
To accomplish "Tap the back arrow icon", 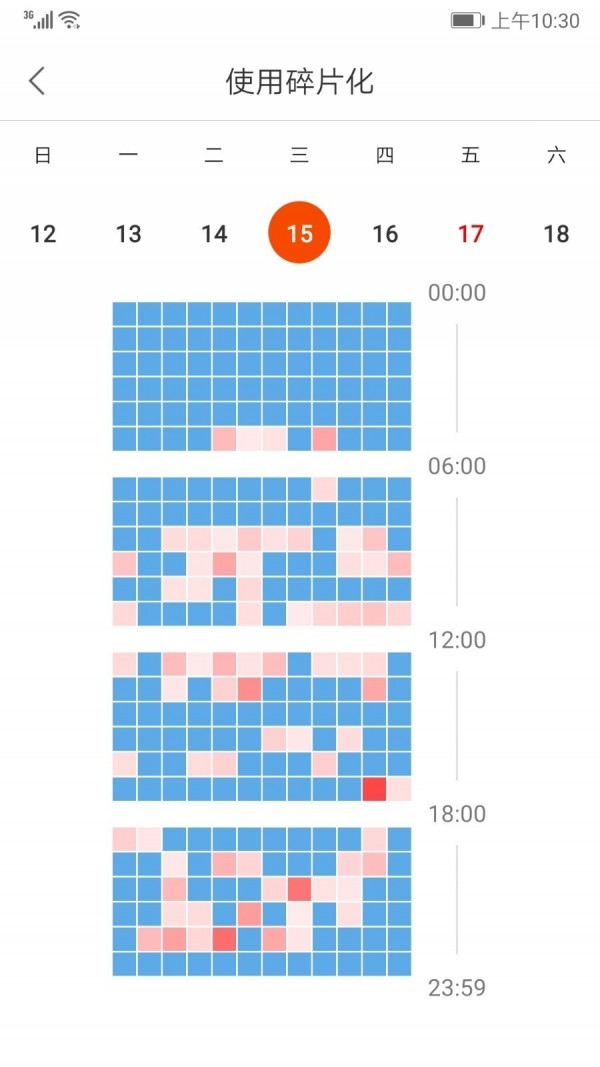I will [36, 80].
